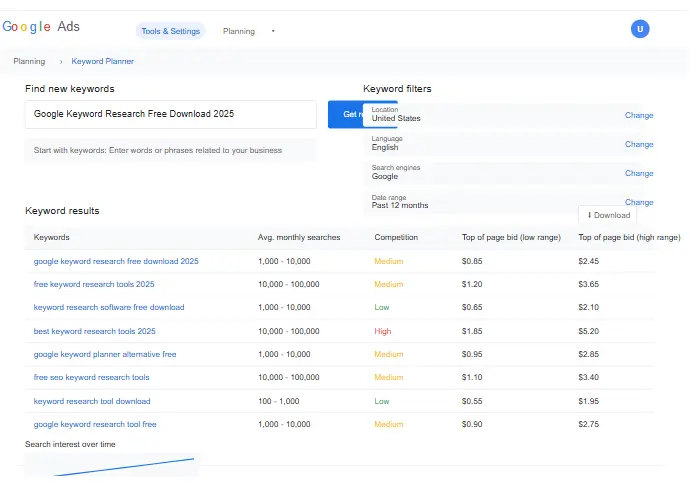Click the Google Ads logo

41,27
